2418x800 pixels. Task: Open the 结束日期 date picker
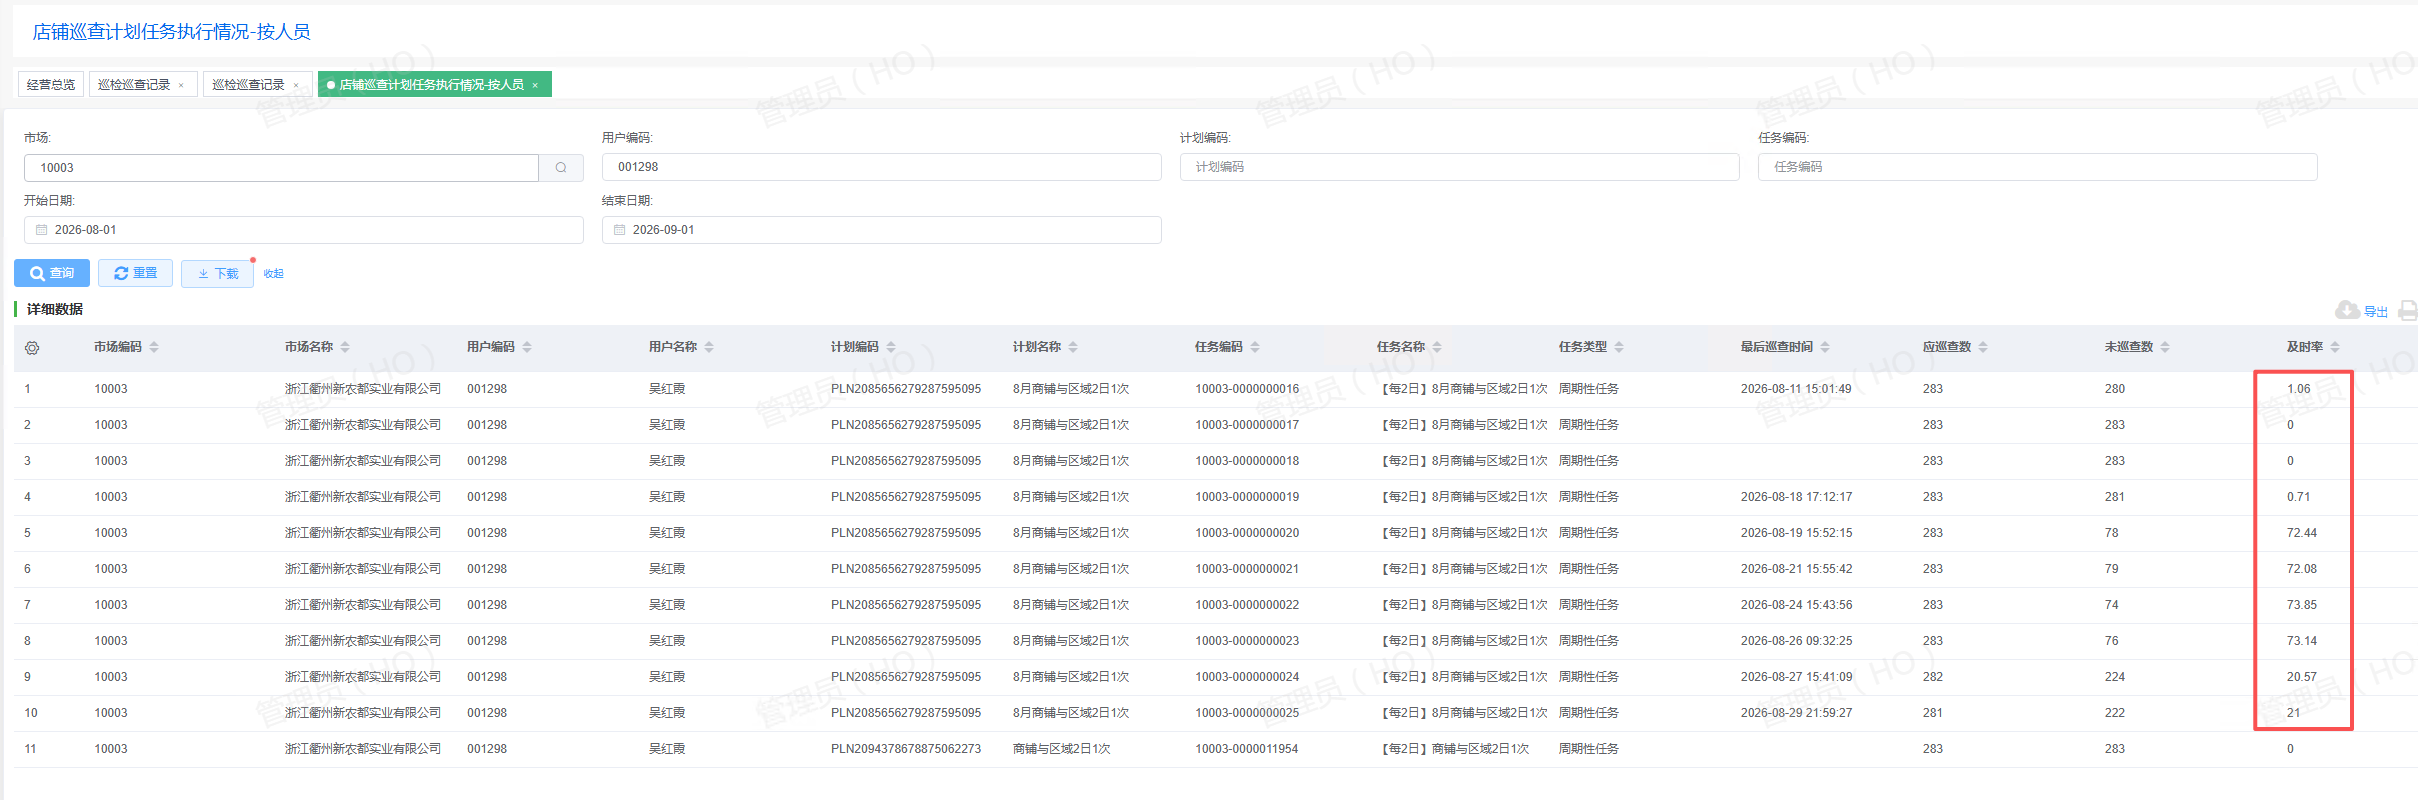click(x=882, y=230)
